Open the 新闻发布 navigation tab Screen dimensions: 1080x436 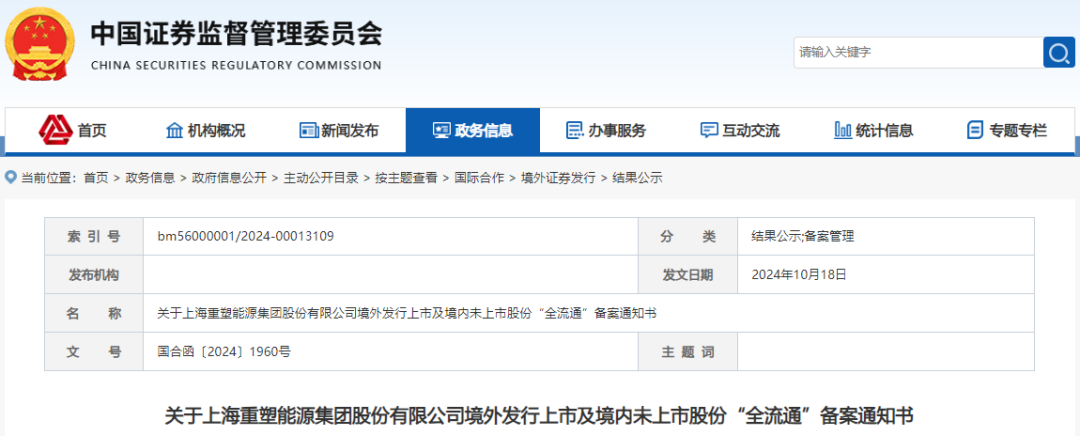(339, 129)
